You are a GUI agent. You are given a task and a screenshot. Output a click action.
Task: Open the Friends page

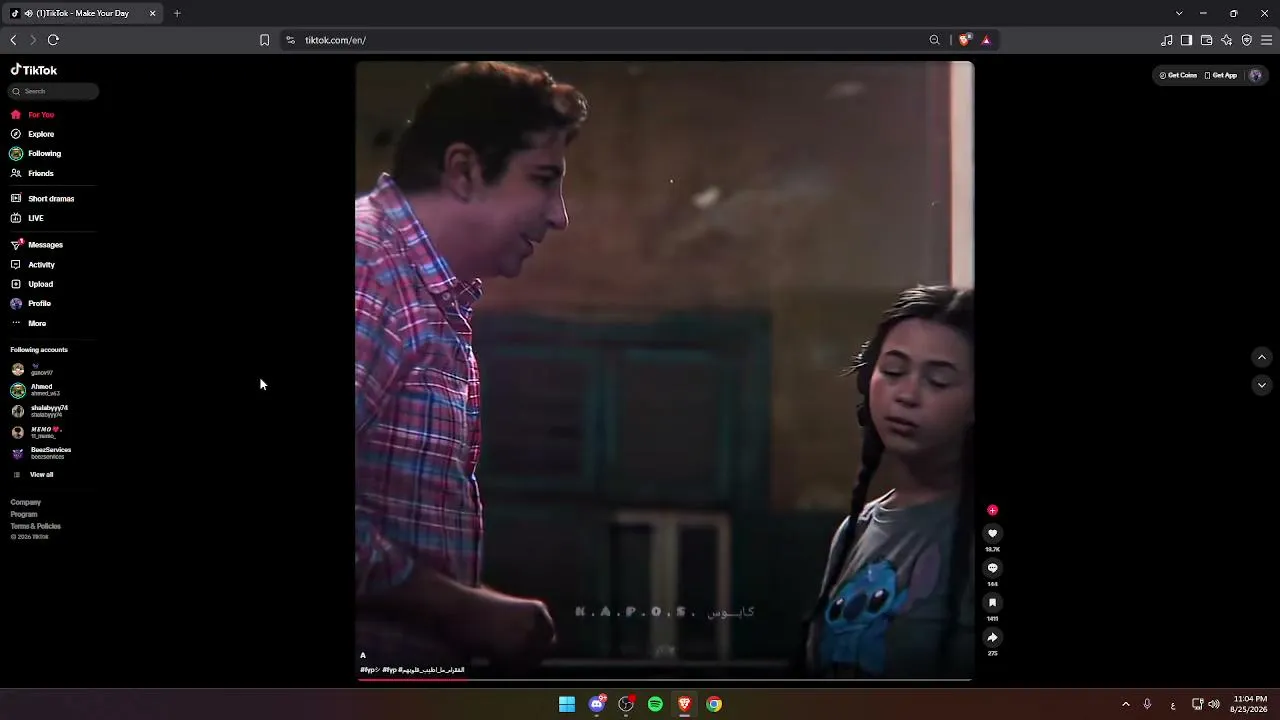pos(32,174)
